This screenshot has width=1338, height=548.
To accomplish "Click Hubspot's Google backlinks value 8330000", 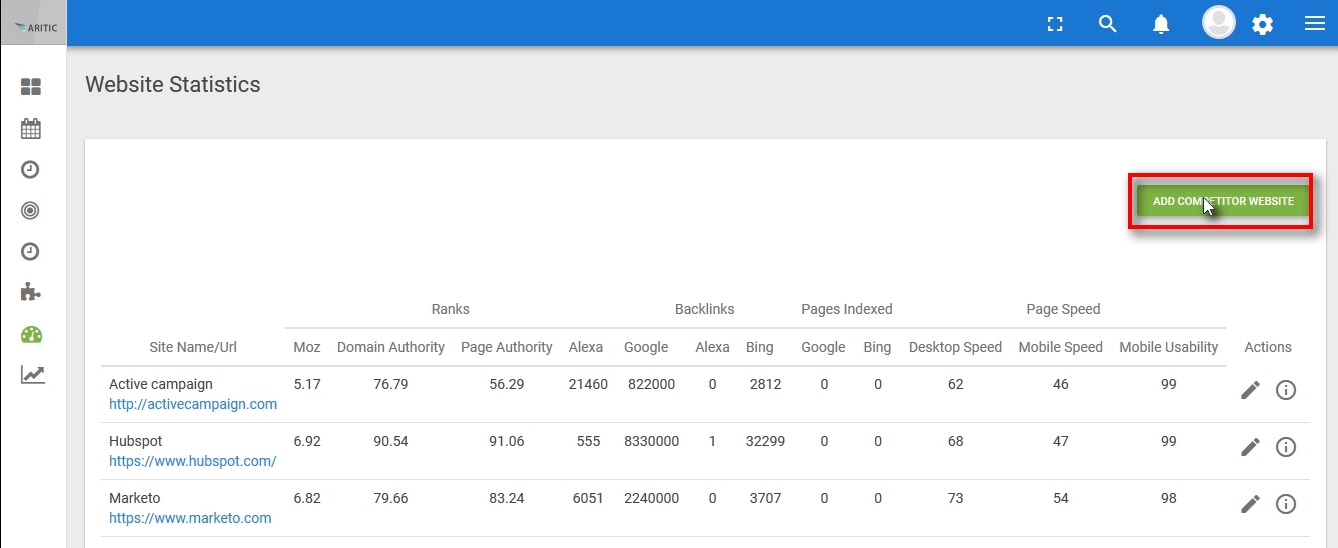I will tap(652, 441).
